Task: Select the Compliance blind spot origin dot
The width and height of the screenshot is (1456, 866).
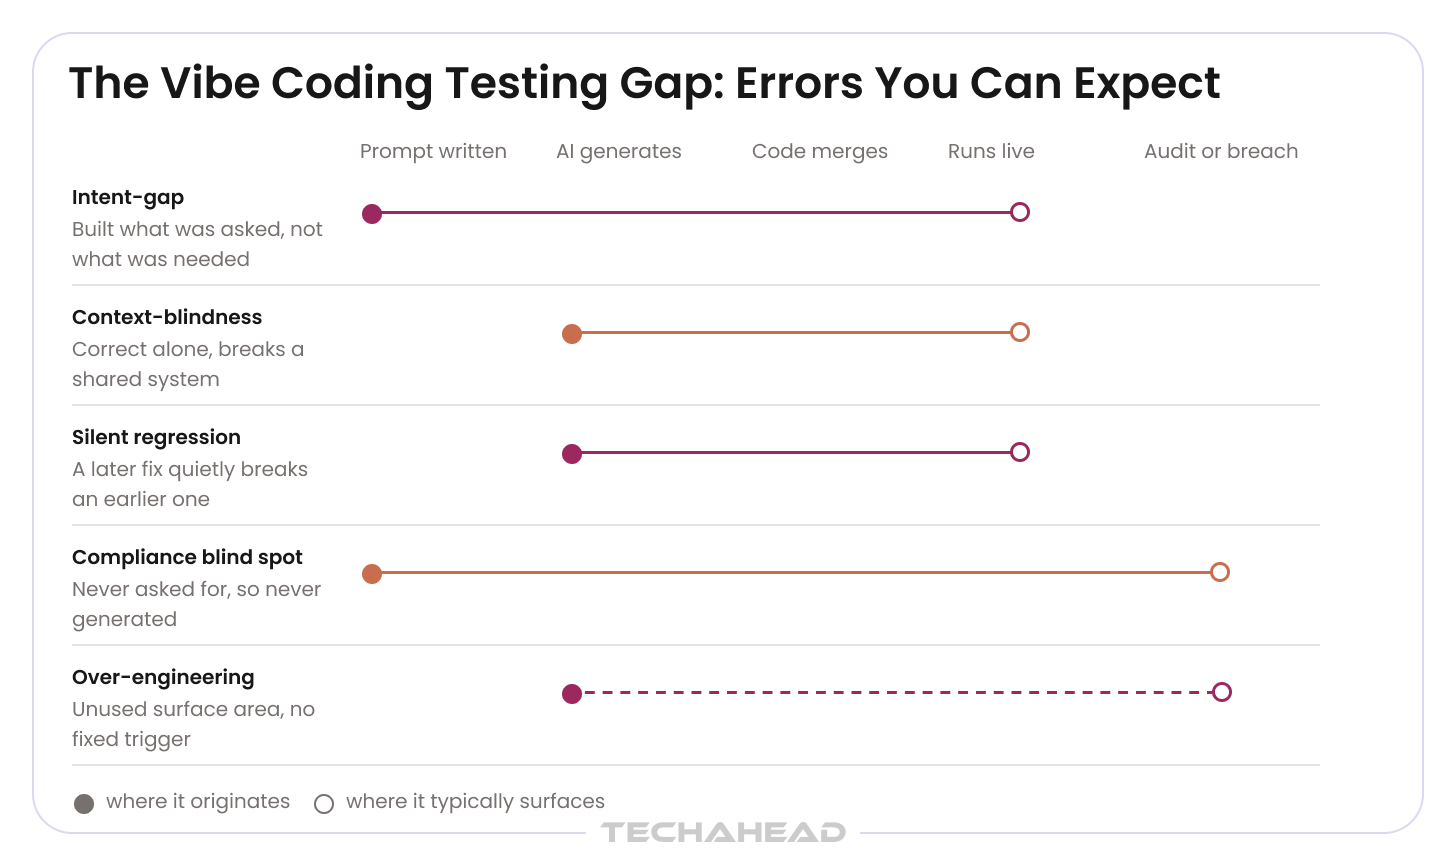Action: coord(372,573)
